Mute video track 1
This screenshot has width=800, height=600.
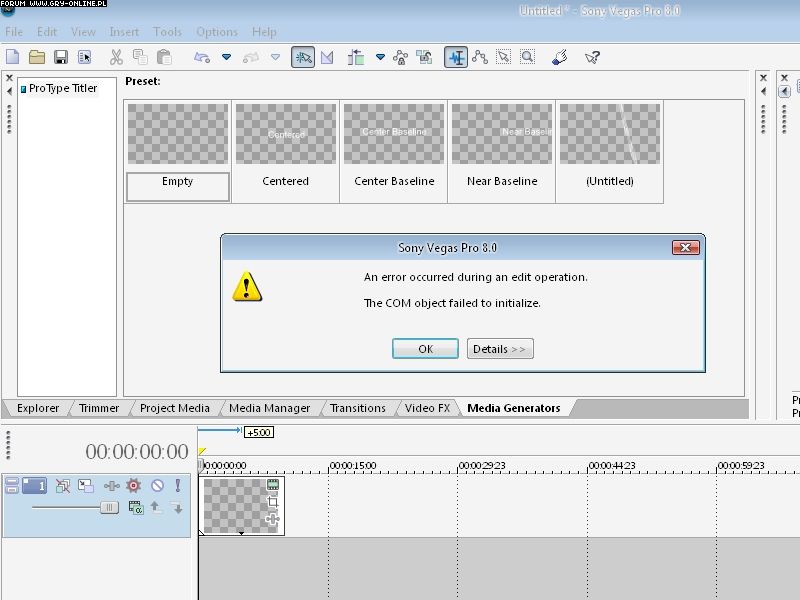pos(157,485)
